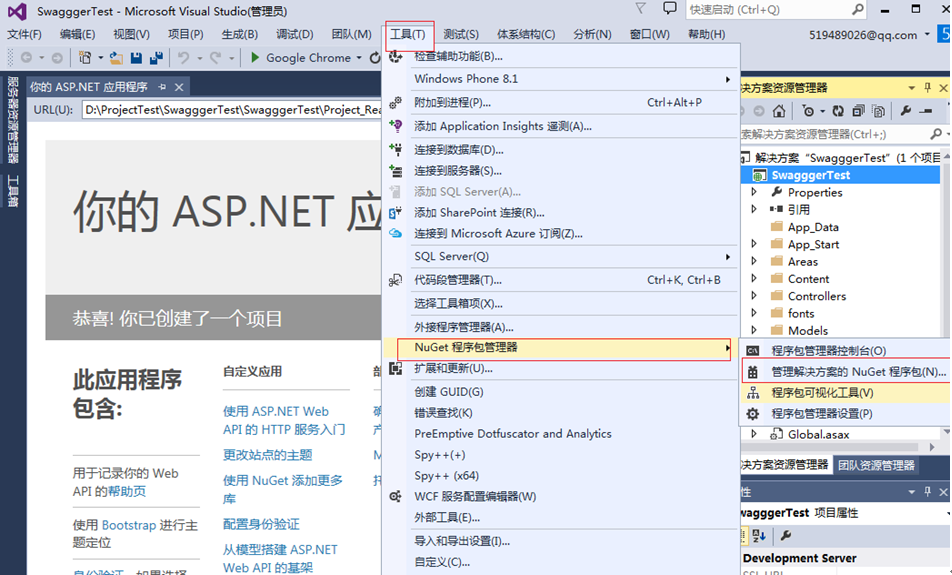Click the Navigate Backward toolbar icon
The width and height of the screenshot is (952, 575).
tap(26, 58)
